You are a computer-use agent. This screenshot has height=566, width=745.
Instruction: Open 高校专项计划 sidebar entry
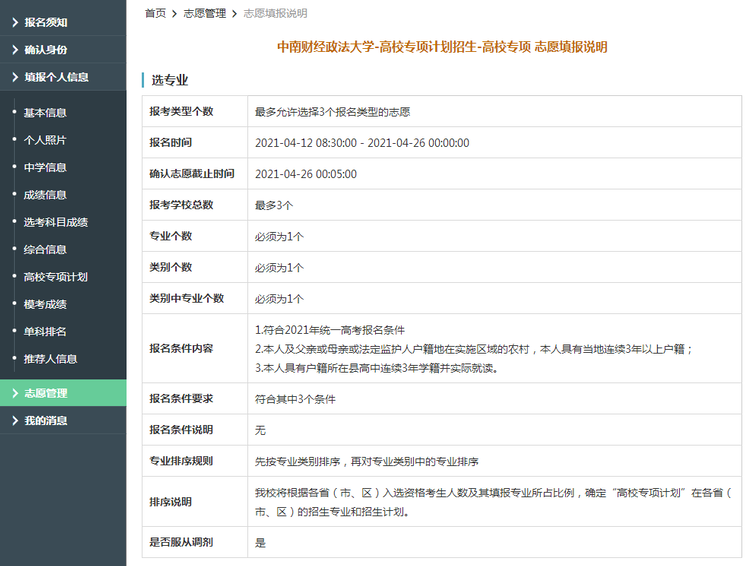pos(56,277)
